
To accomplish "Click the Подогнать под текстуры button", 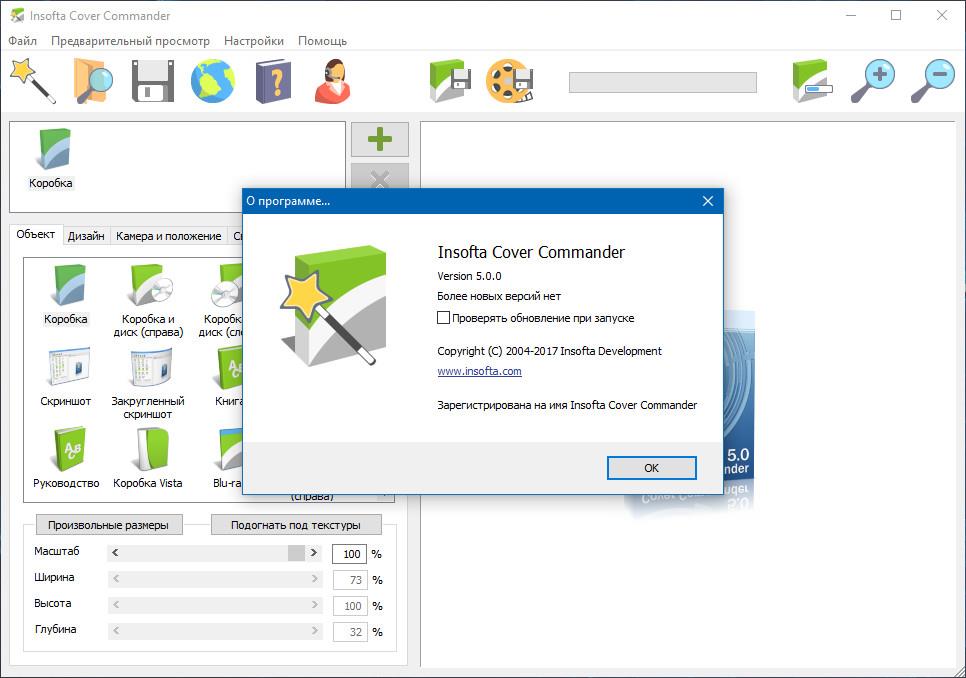I will [296, 525].
